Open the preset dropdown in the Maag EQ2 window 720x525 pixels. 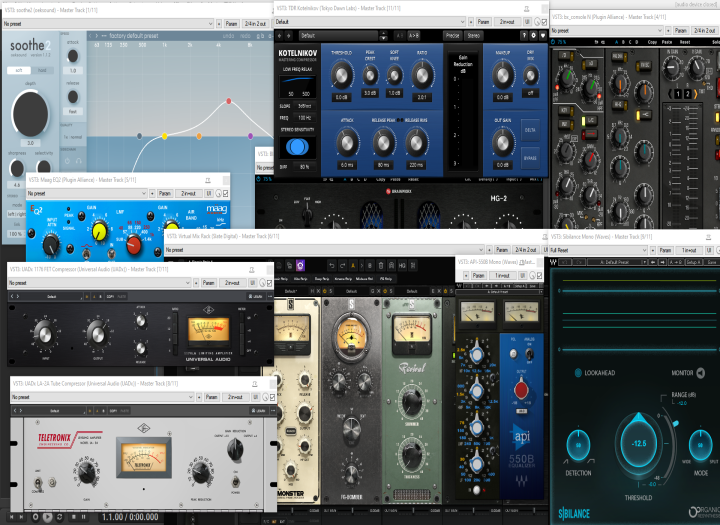87,193
